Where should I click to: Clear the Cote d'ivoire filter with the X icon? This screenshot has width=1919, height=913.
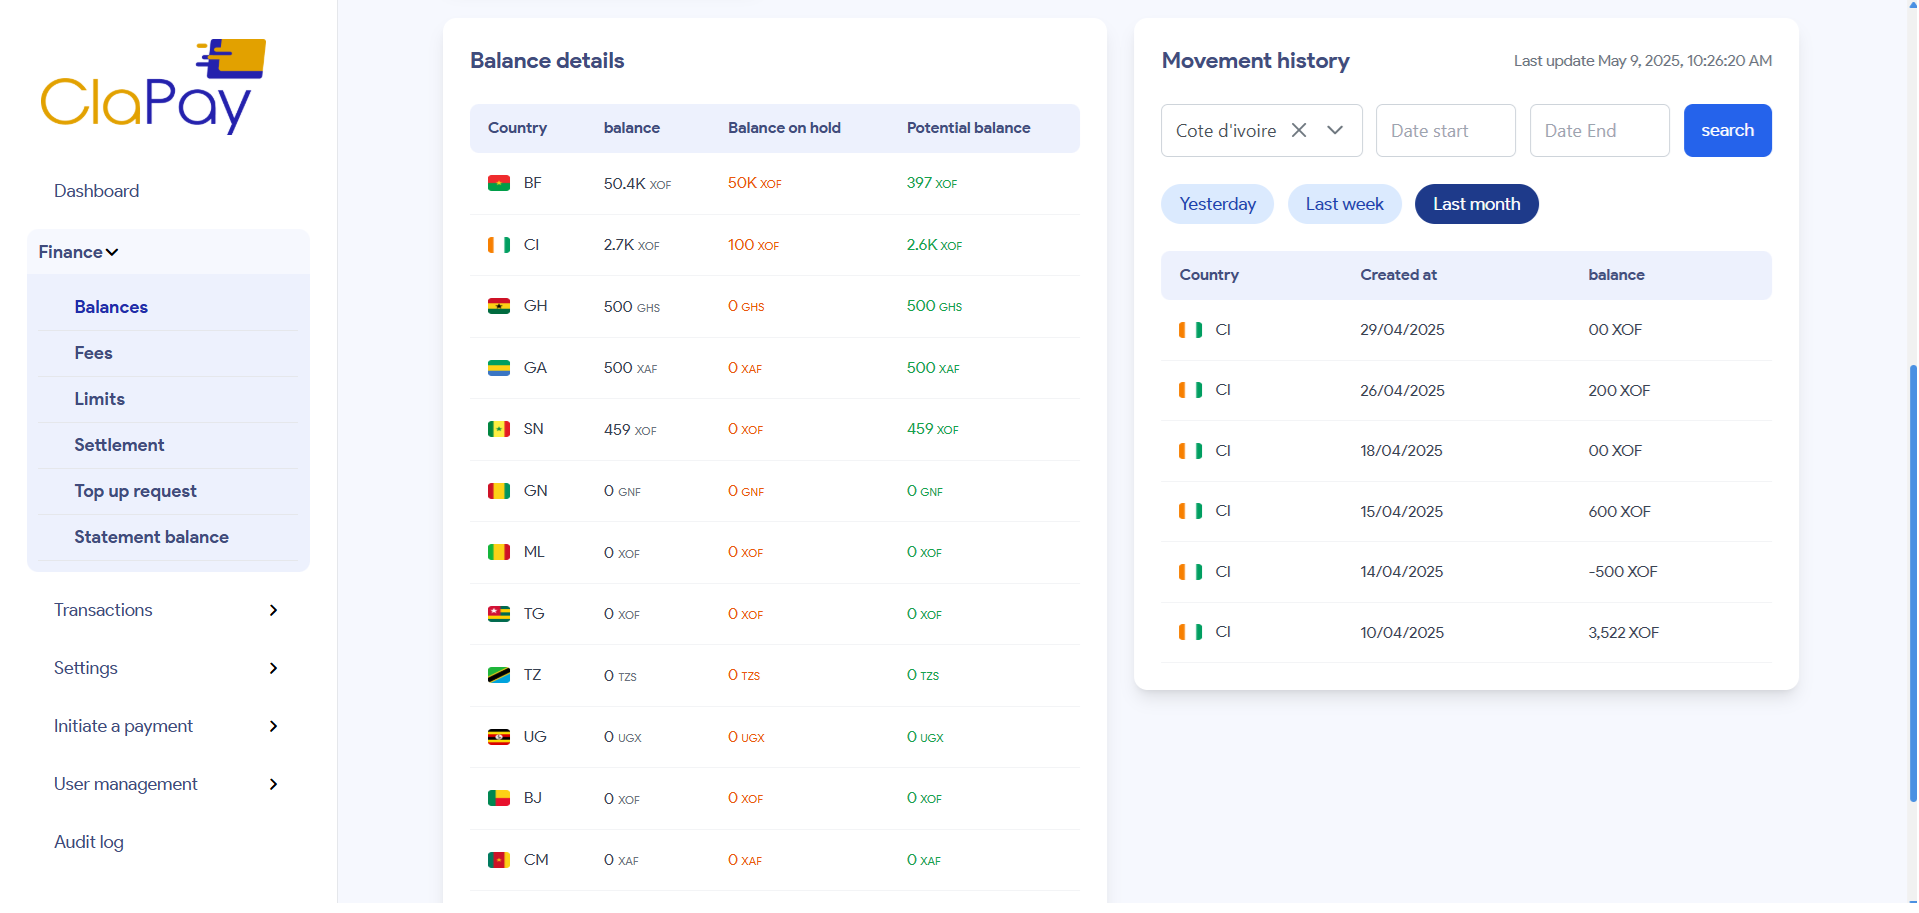pyautogui.click(x=1299, y=130)
